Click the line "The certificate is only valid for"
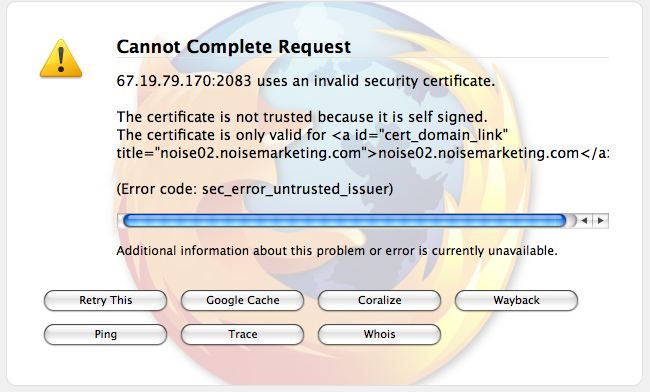The width and height of the screenshot is (650, 392). point(313,135)
